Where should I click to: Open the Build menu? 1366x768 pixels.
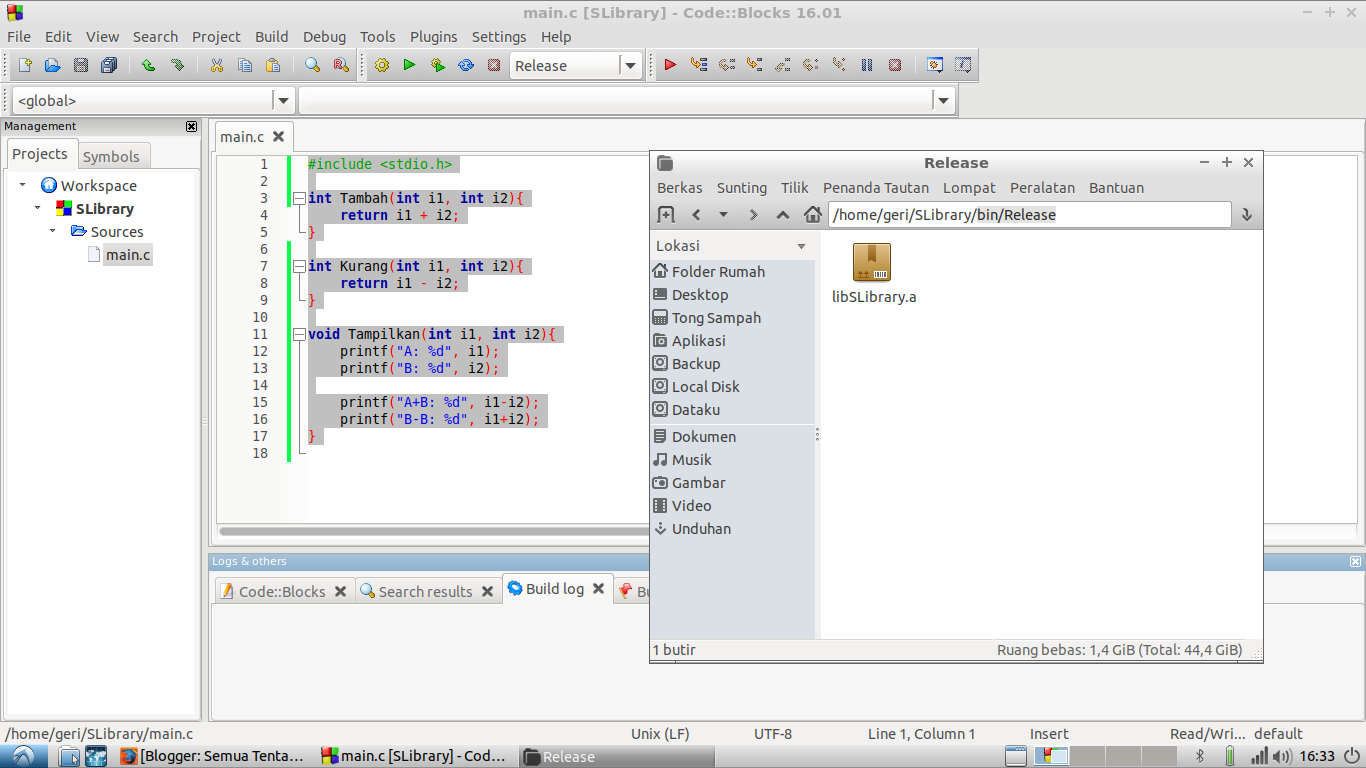coord(271,37)
